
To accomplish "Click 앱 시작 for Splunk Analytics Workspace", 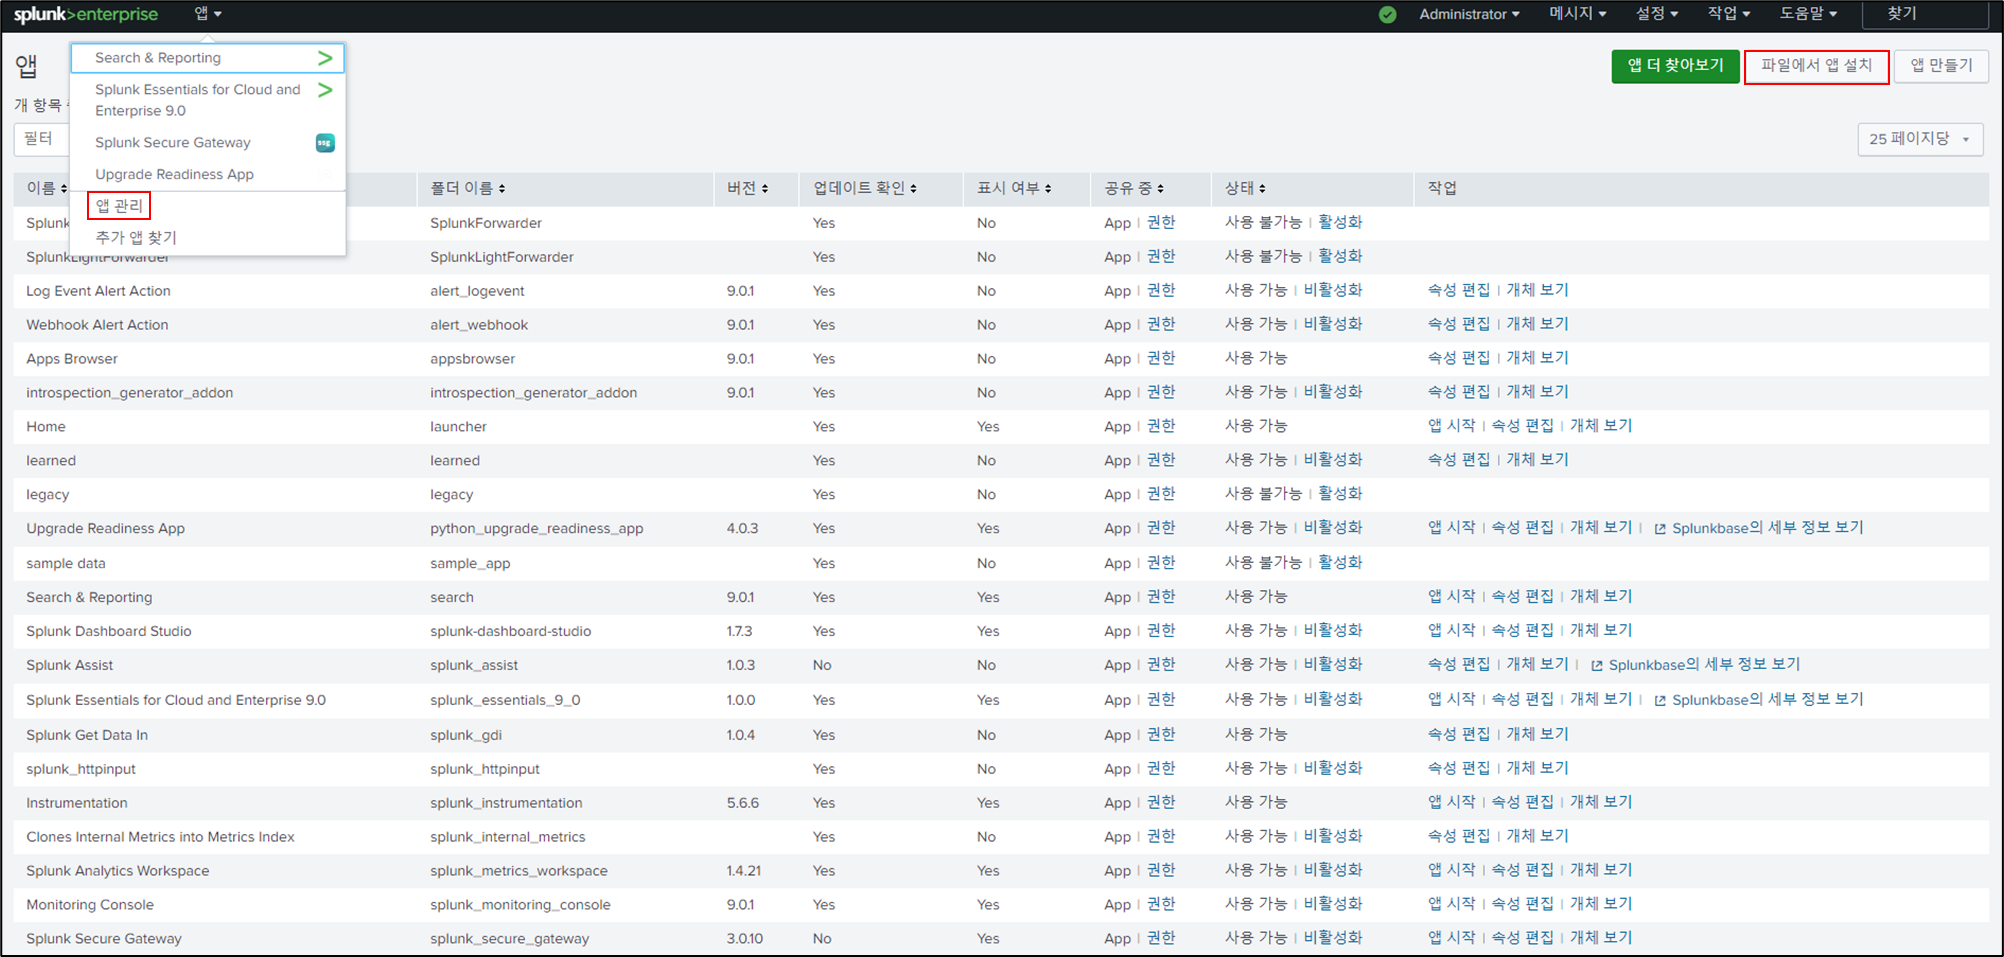I will (x=1452, y=872).
